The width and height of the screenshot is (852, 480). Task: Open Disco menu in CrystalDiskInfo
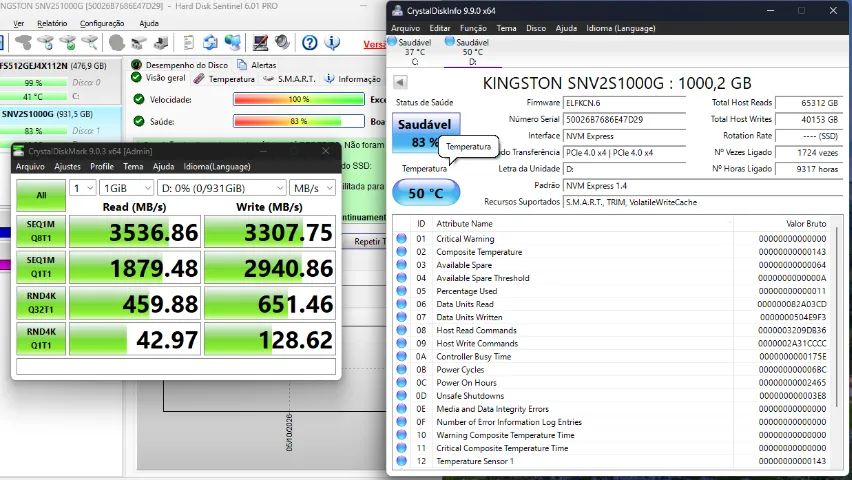pyautogui.click(x=535, y=28)
